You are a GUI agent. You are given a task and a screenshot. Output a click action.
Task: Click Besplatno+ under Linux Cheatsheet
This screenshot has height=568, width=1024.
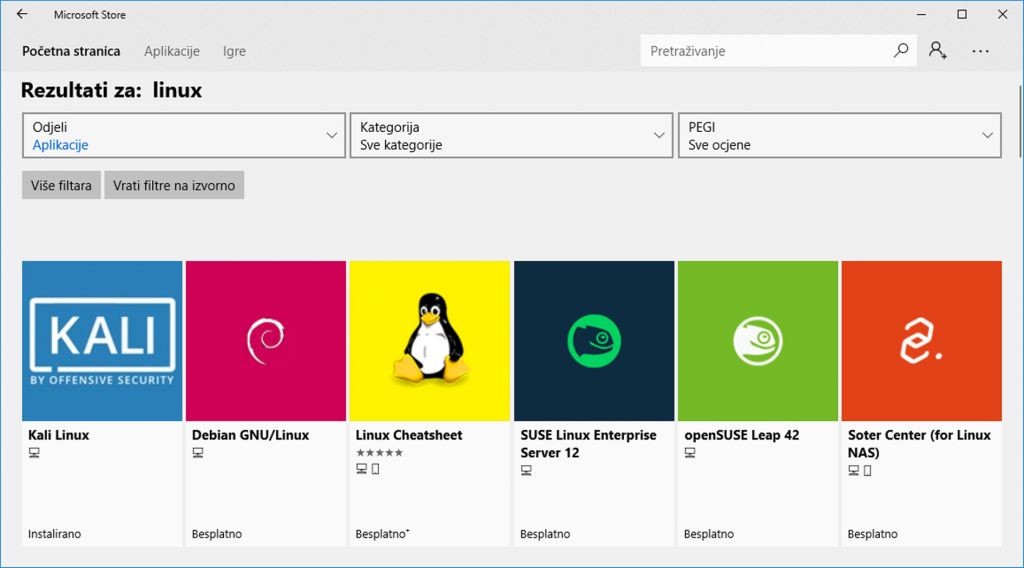tap(383, 533)
